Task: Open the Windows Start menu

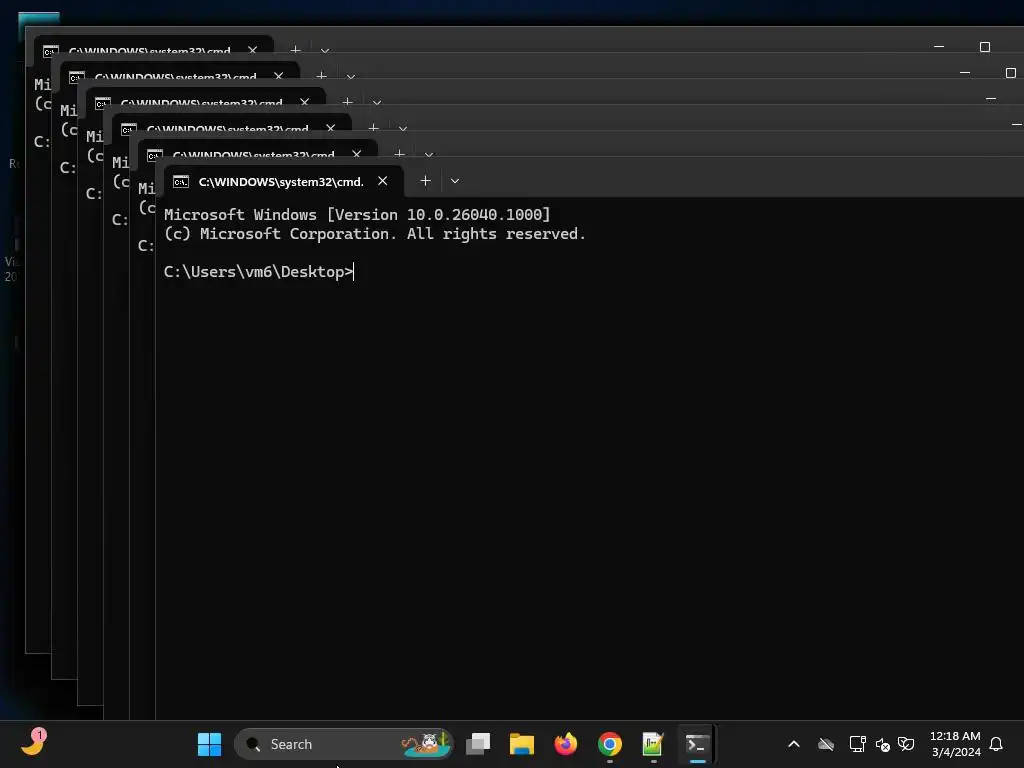Action: coord(210,744)
